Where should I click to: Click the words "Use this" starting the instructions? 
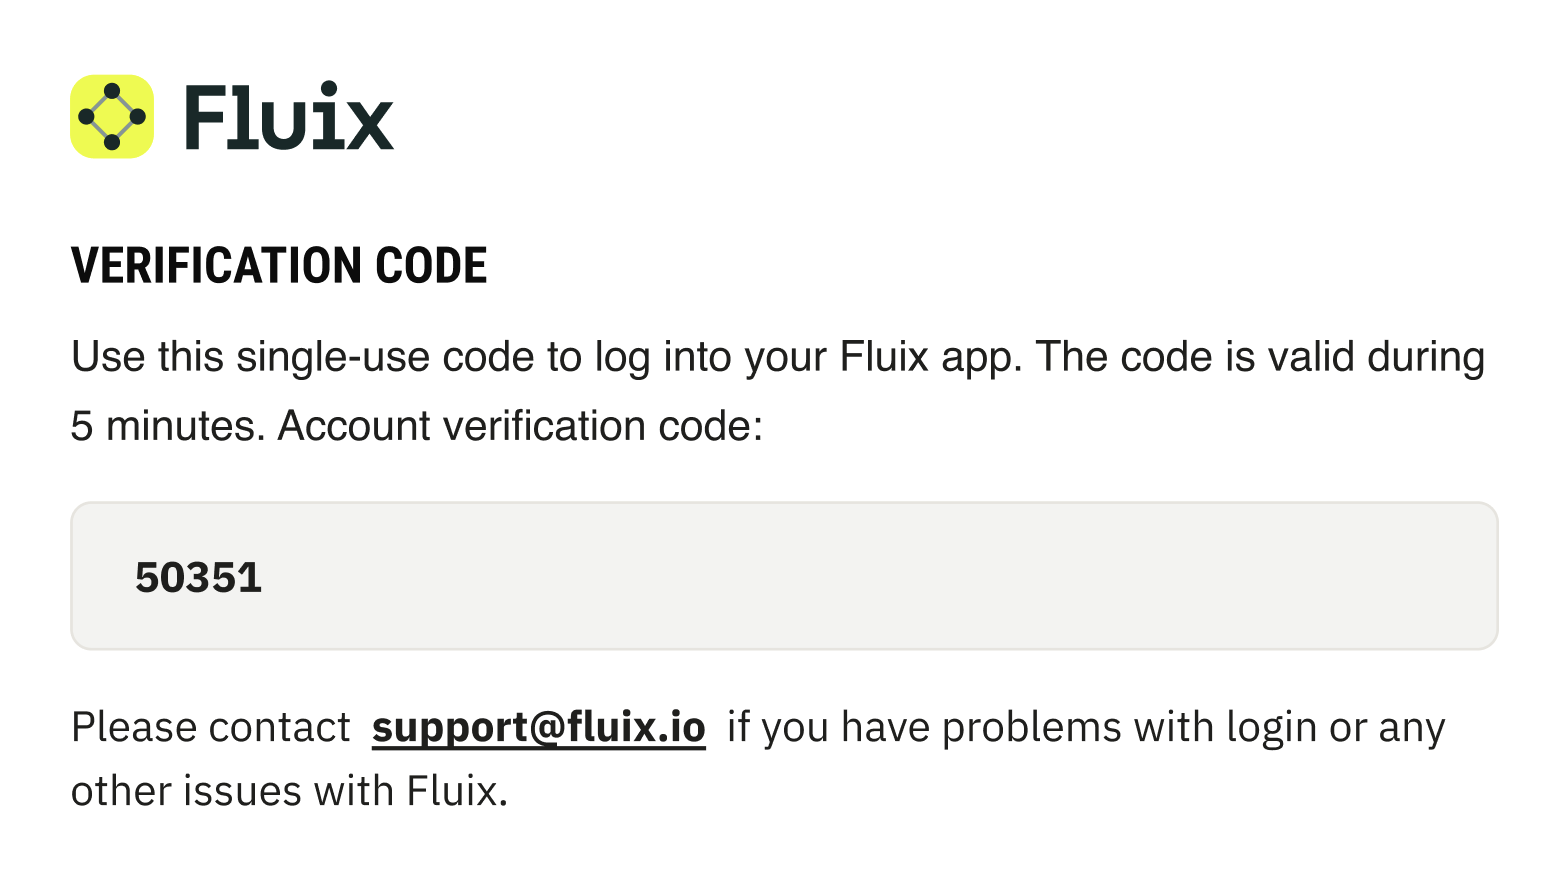coord(147,358)
